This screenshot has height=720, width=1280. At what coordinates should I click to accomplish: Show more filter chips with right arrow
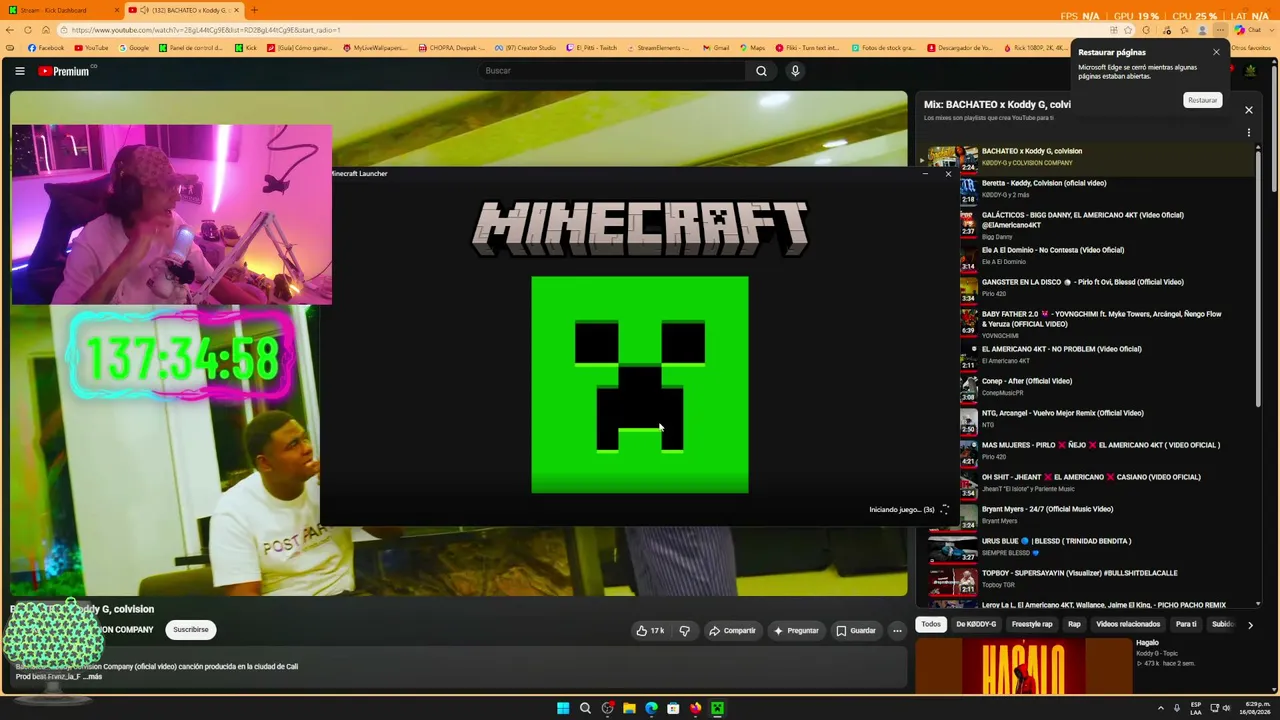pyautogui.click(x=1249, y=625)
